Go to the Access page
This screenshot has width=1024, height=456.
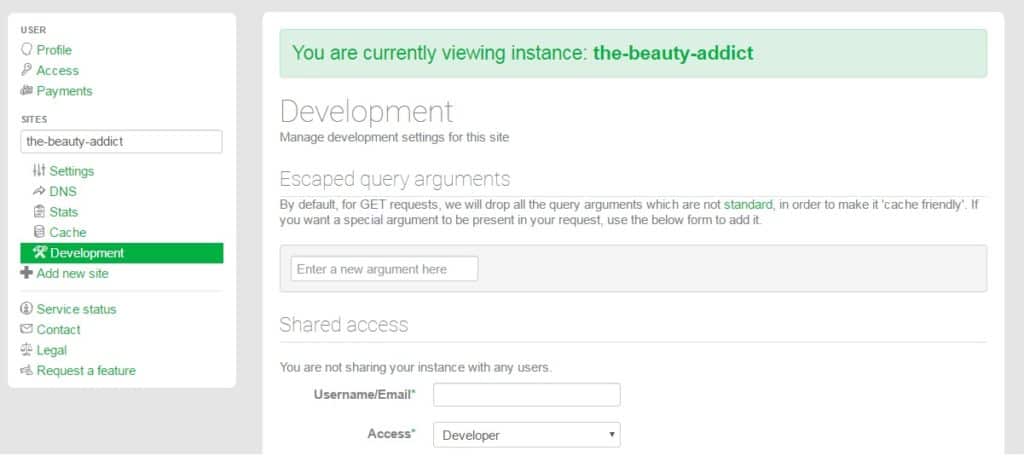click(x=57, y=70)
